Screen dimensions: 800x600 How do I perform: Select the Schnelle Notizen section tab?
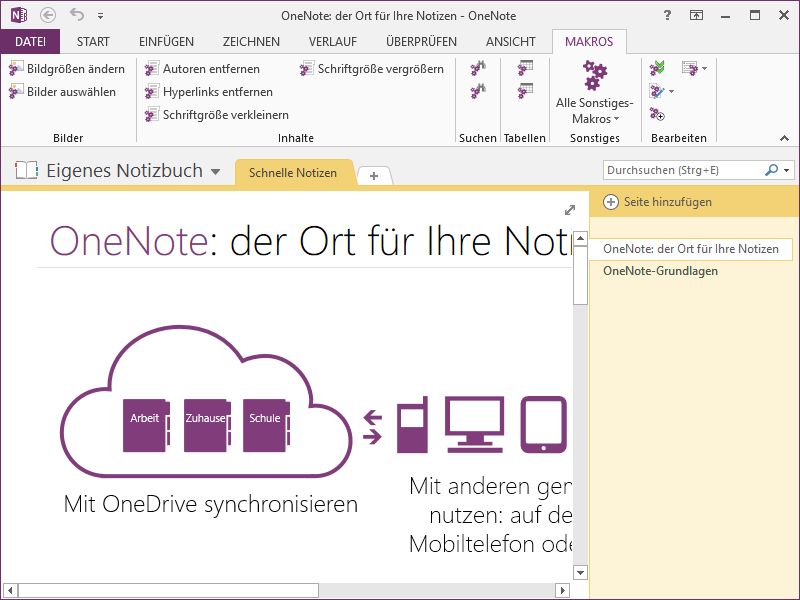pyautogui.click(x=293, y=173)
